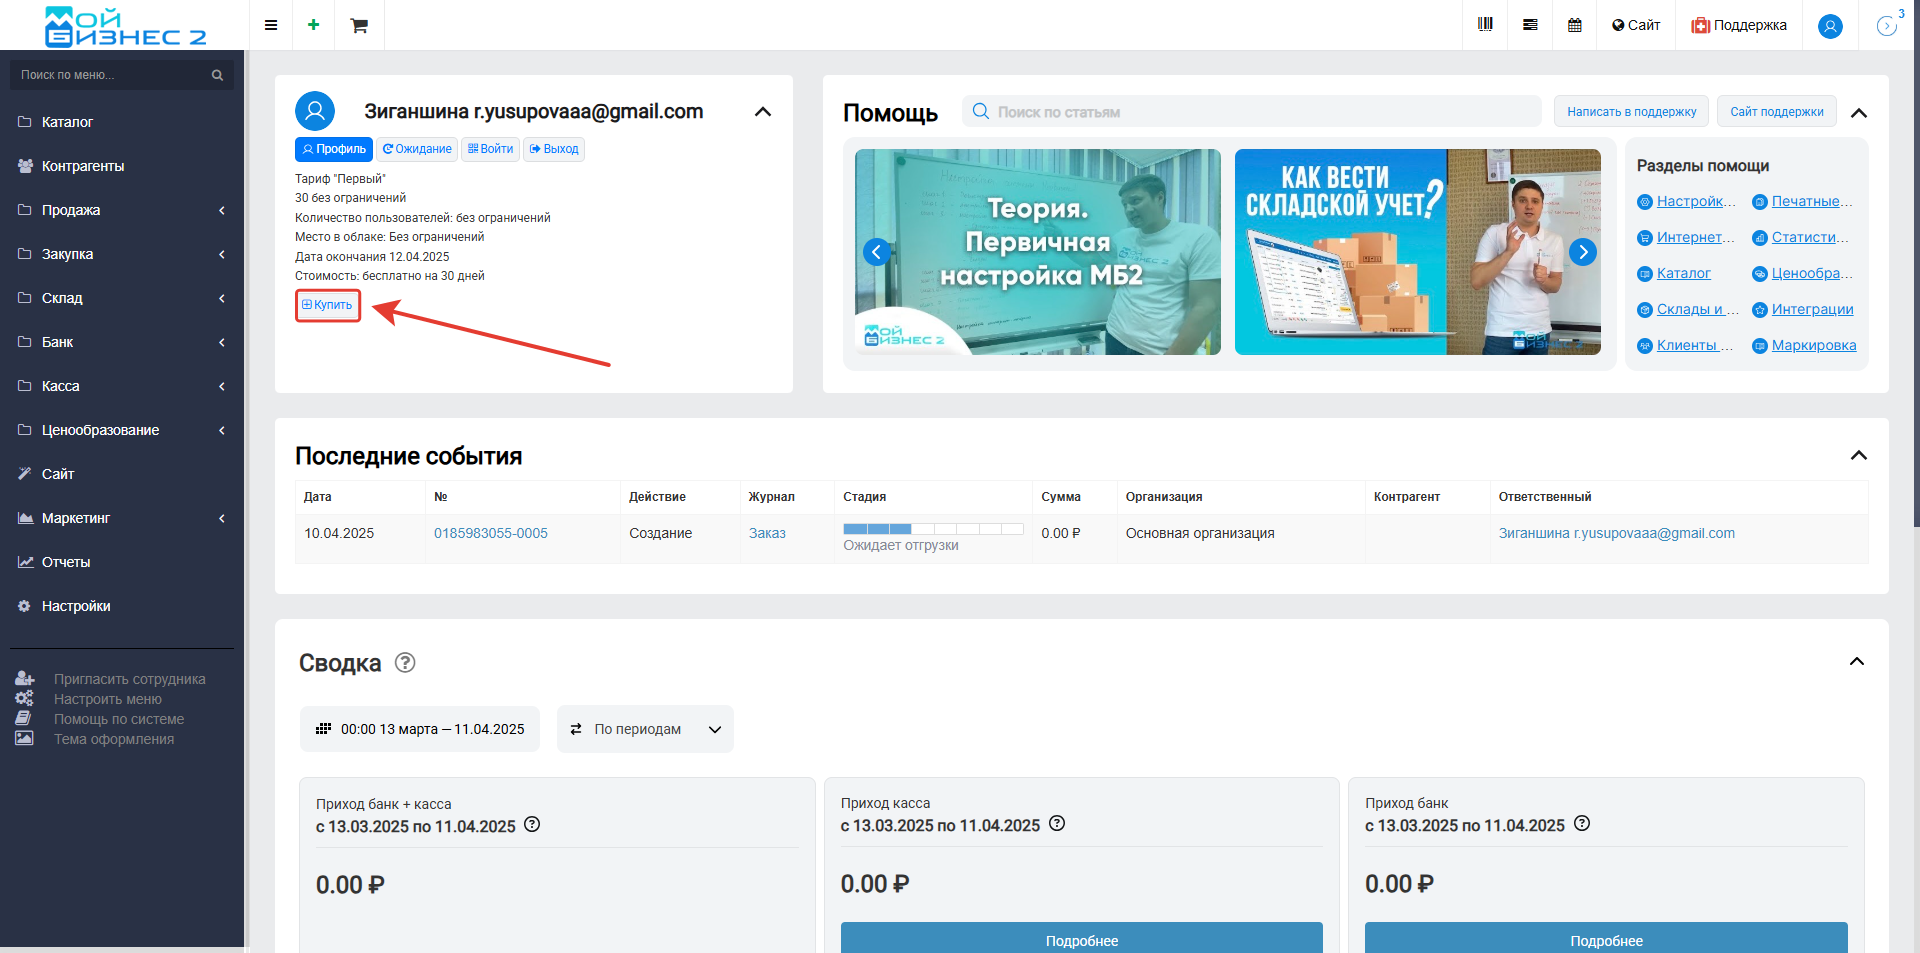Open date range picker 13 марта – 11.04.2025
Image resolution: width=1920 pixels, height=953 pixels.
420,729
